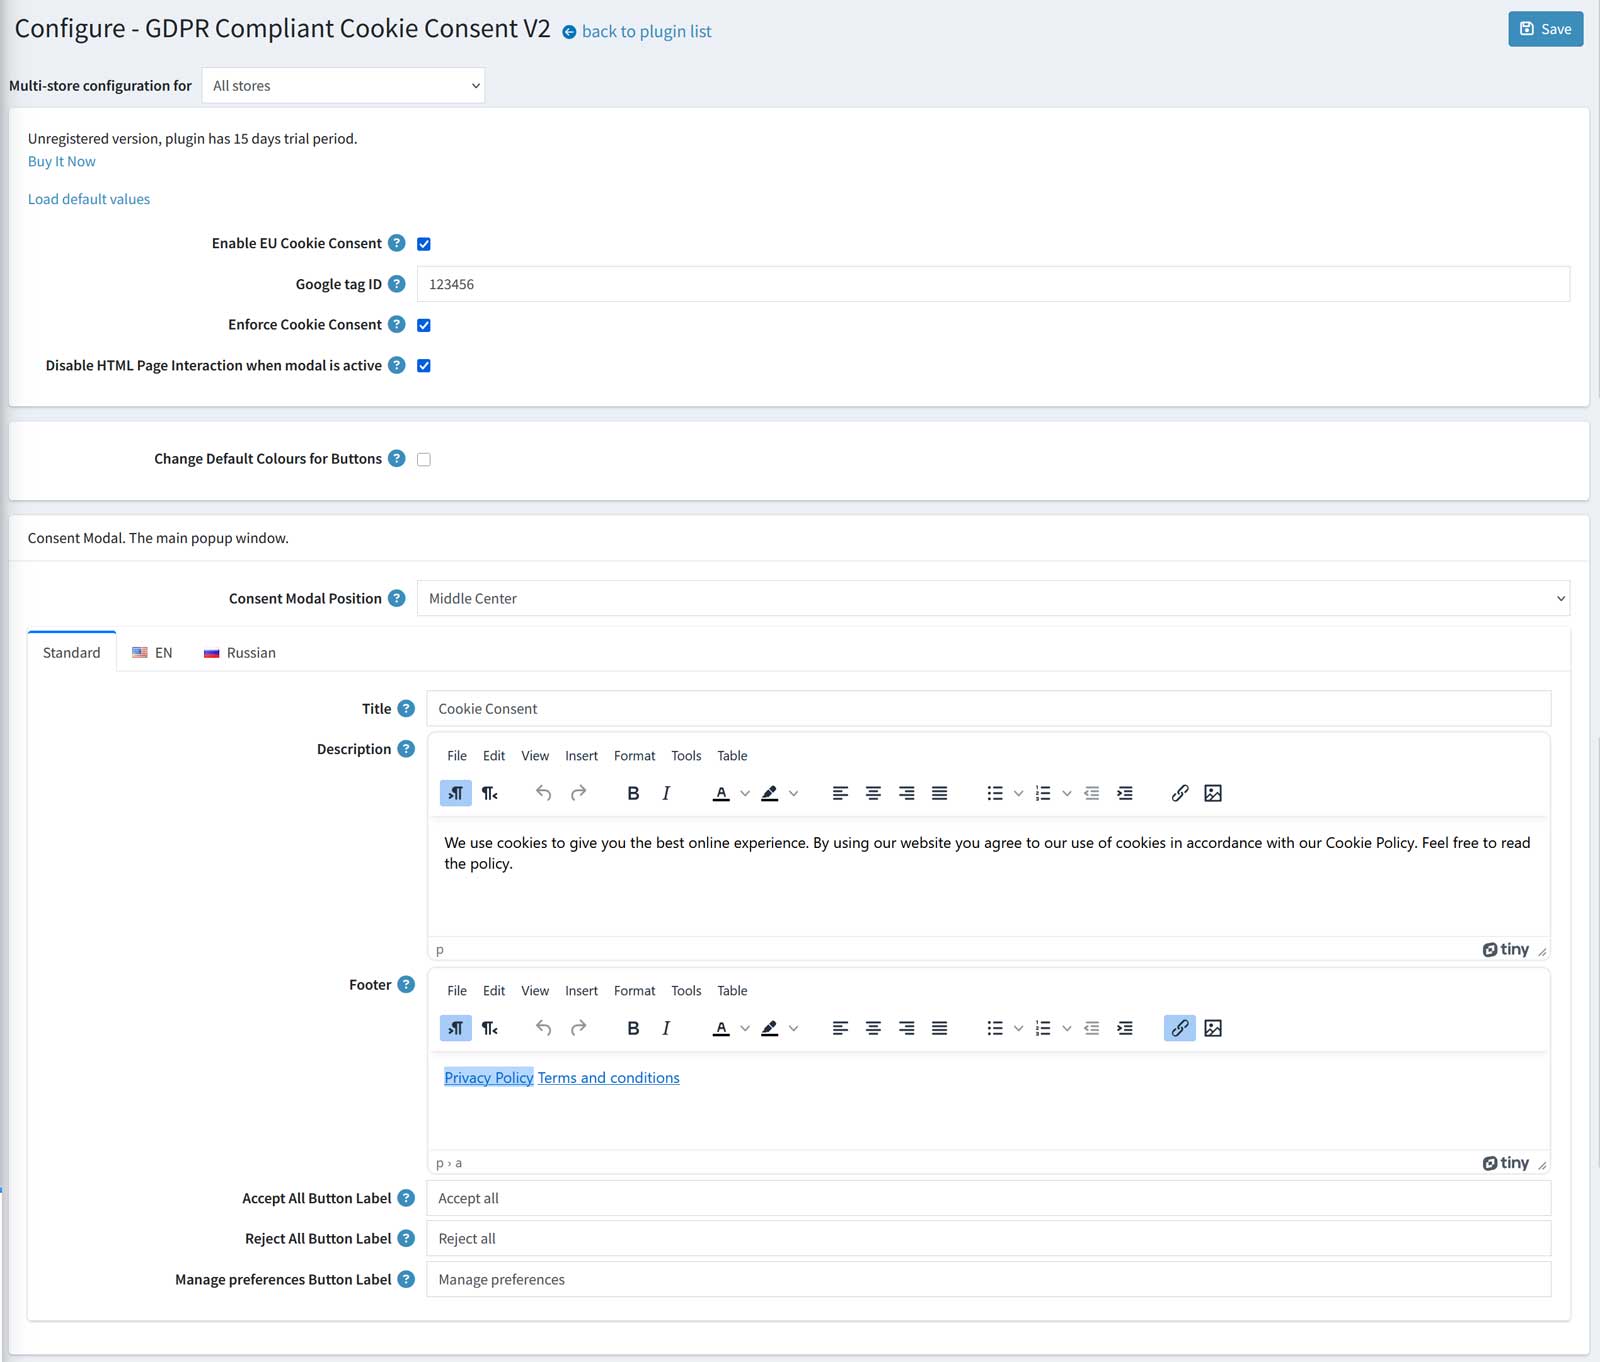Expand numbered list styles in Description editor
The height and width of the screenshot is (1362, 1600).
(x=1067, y=793)
